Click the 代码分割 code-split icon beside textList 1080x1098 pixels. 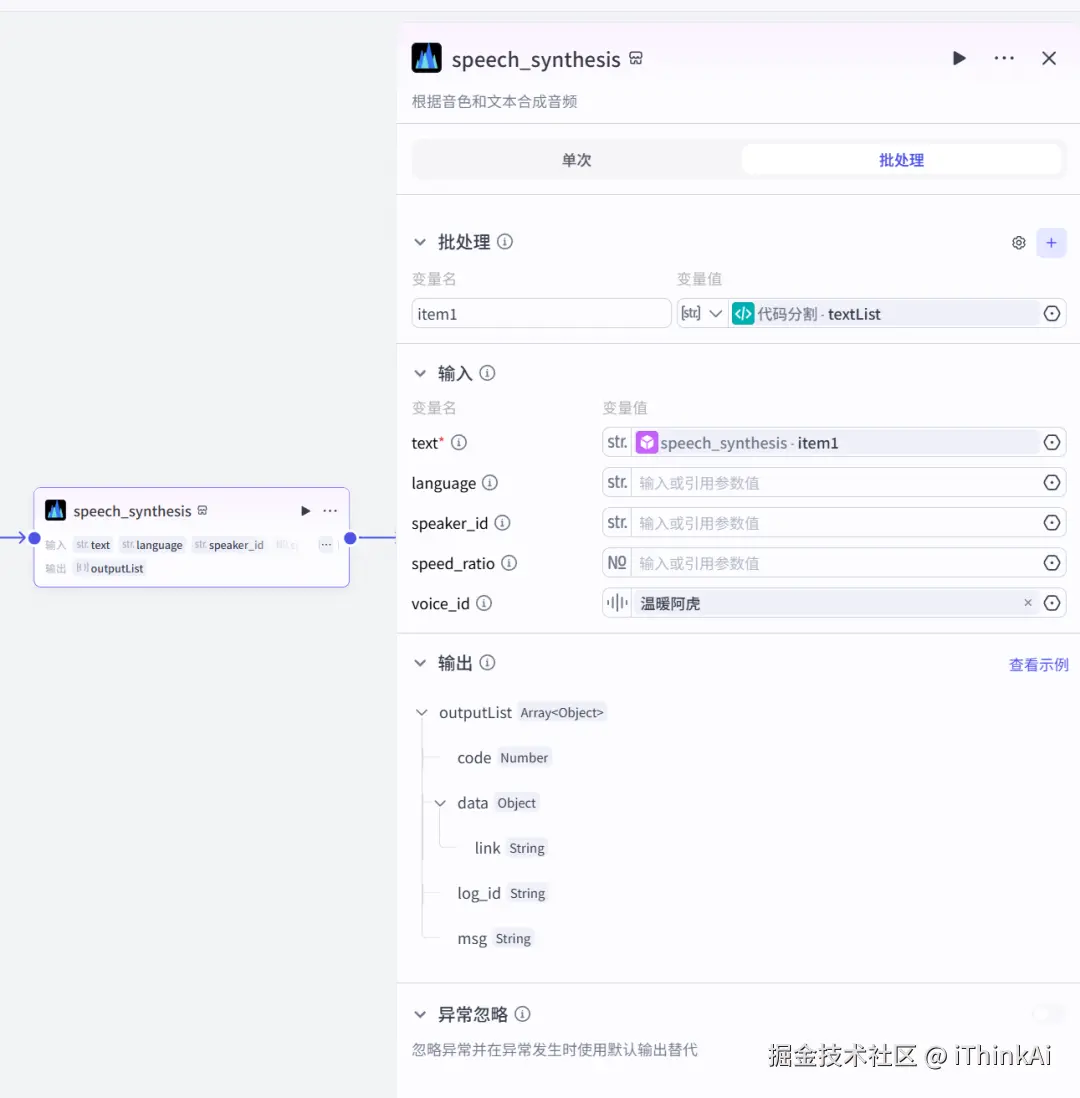[742, 313]
